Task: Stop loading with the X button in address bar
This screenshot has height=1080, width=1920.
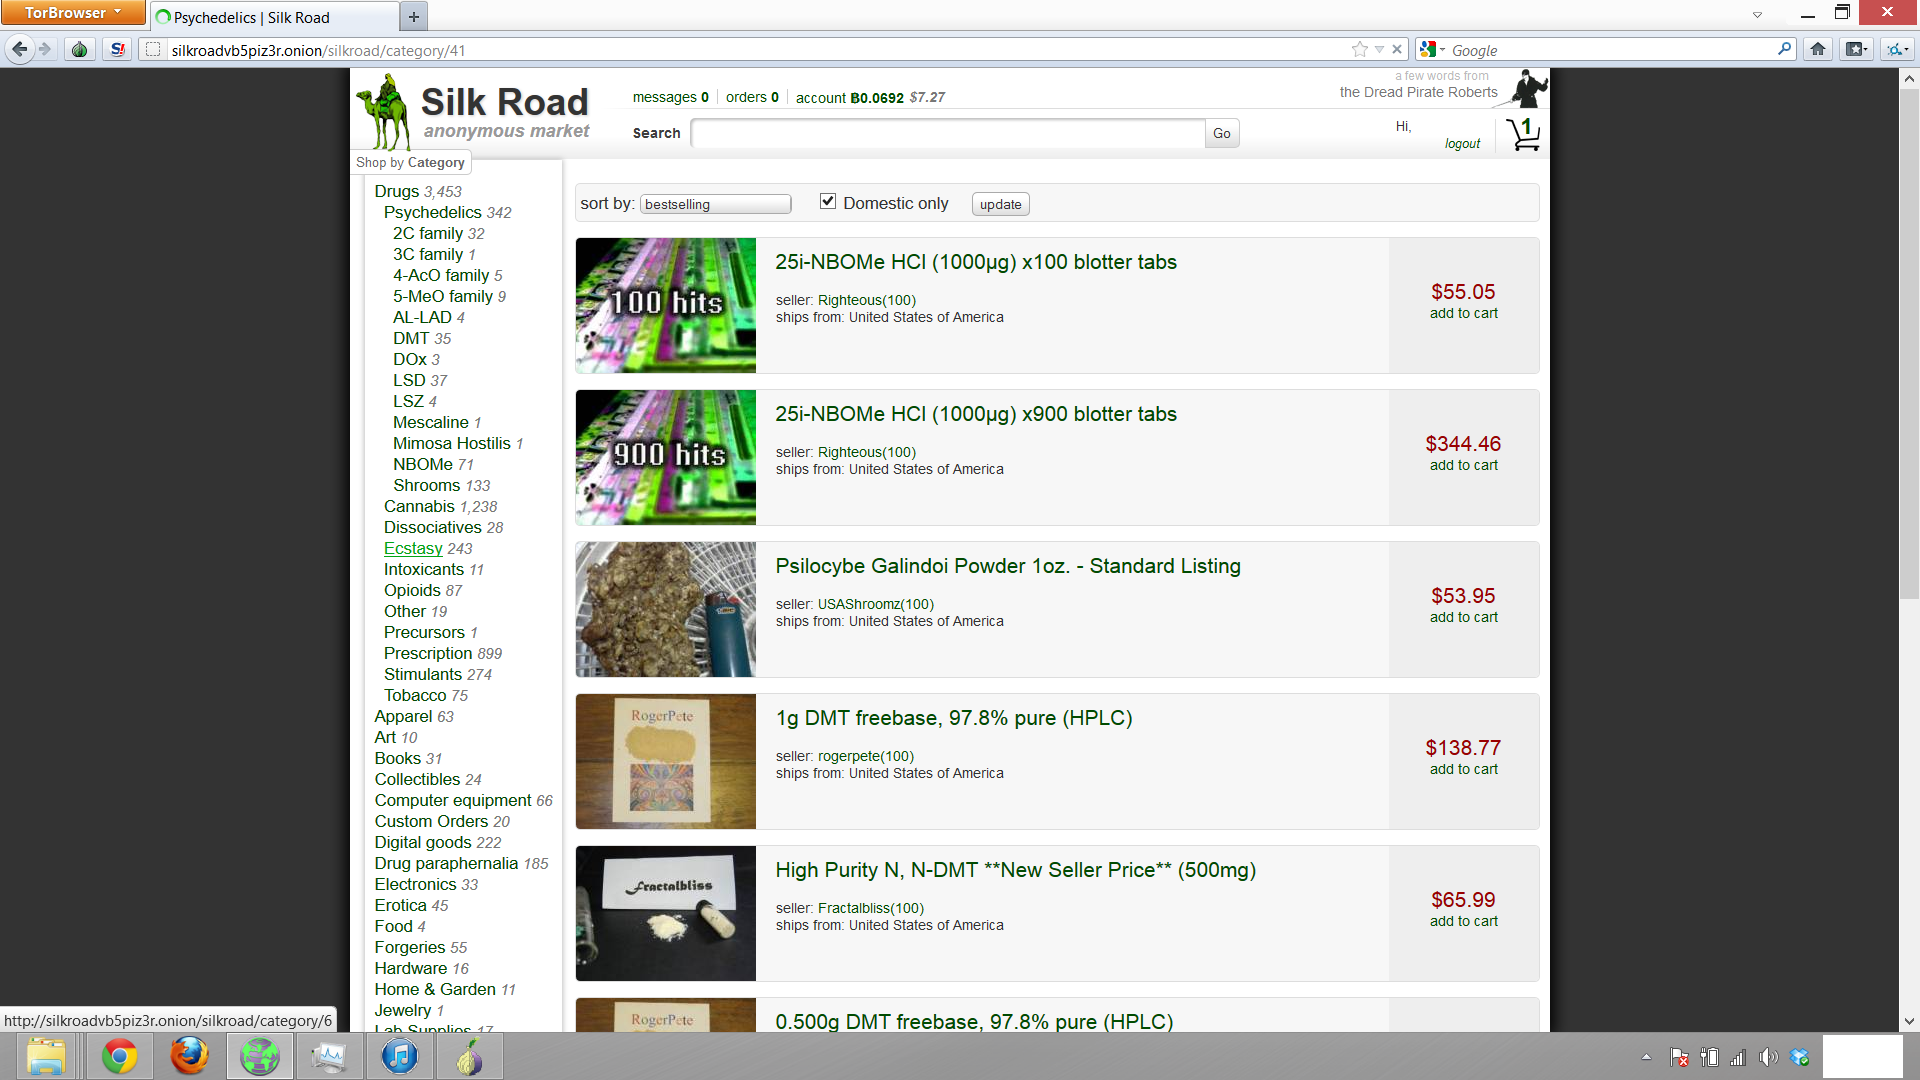Action: 1397,49
